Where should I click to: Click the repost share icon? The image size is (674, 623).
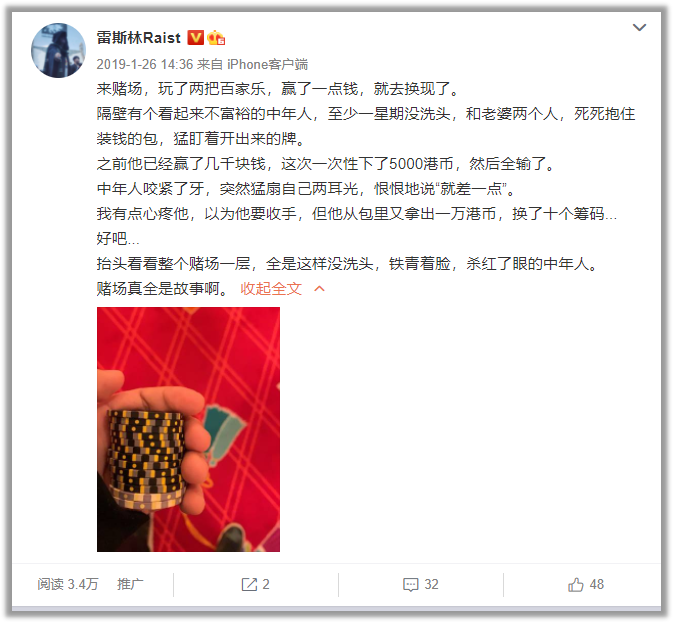249,585
